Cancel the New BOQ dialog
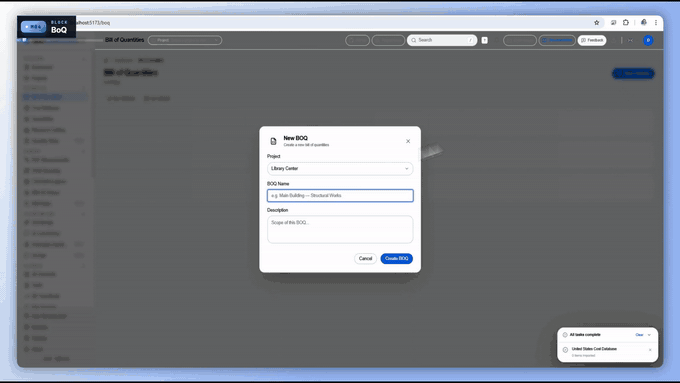This screenshot has height=383, width=680. pyautogui.click(x=365, y=259)
